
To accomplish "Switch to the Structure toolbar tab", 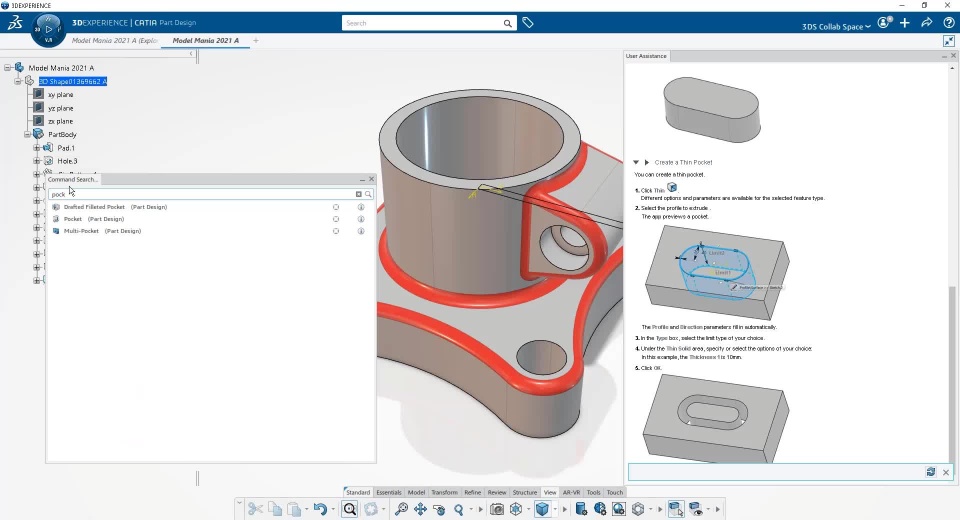I will (x=525, y=492).
